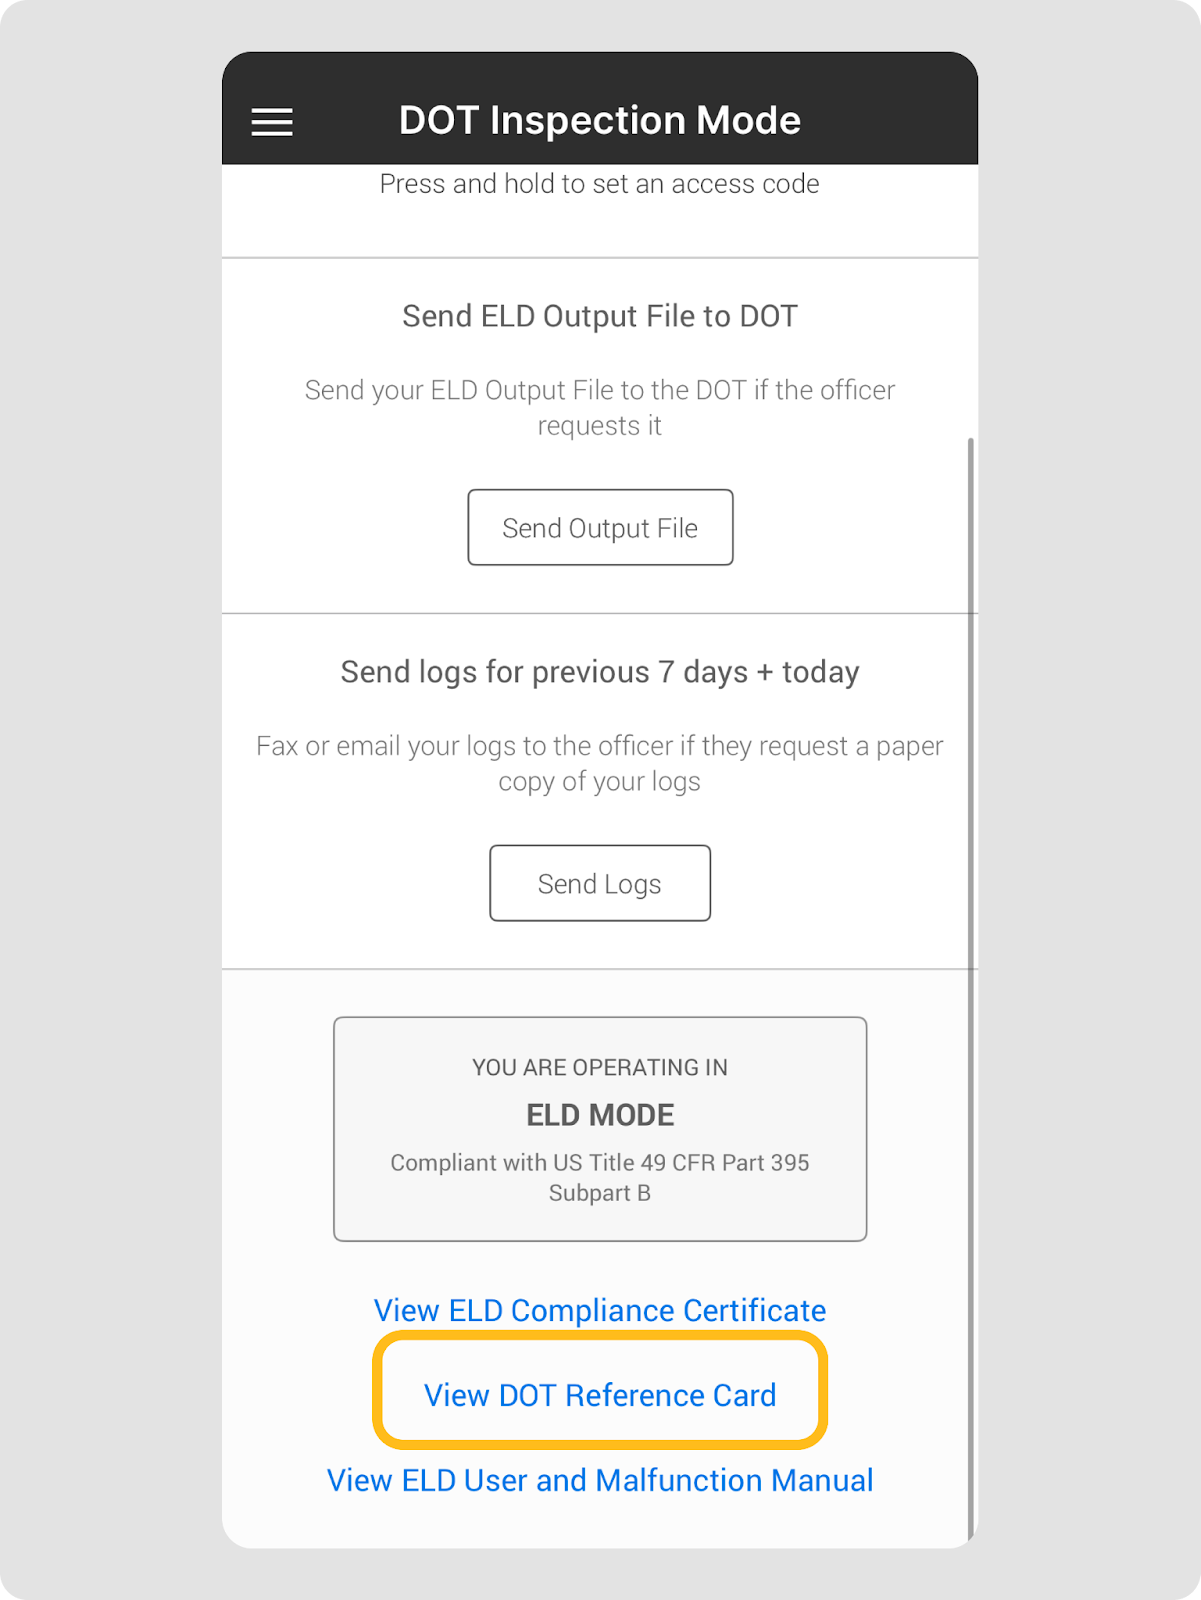Click the 'Subpart B' text
Image resolution: width=1201 pixels, height=1600 pixels.
click(599, 1193)
